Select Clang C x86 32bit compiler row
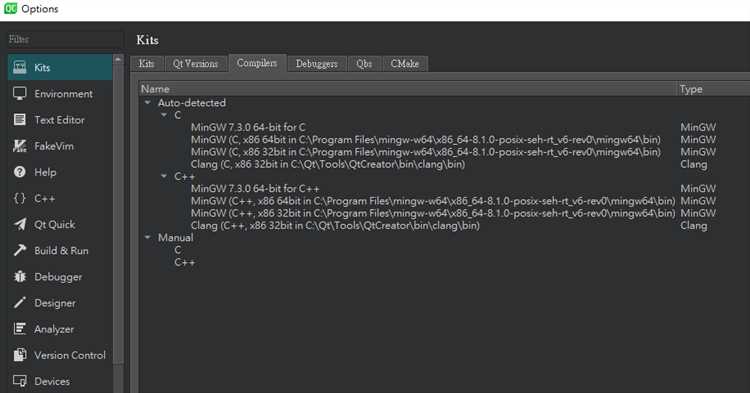Image resolution: width=750 pixels, height=393 pixels. click(328, 164)
